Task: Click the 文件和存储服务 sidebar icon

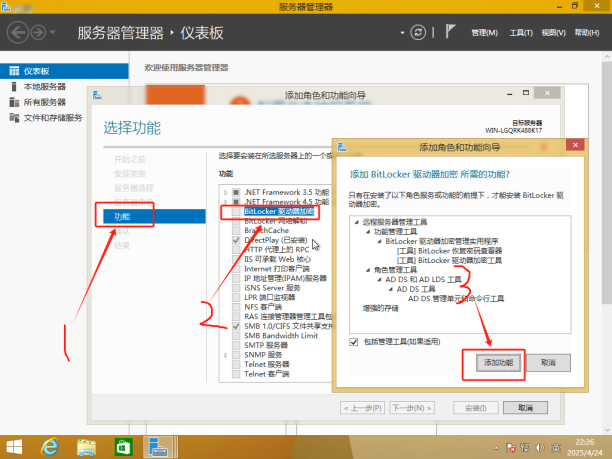Action: 14,118
